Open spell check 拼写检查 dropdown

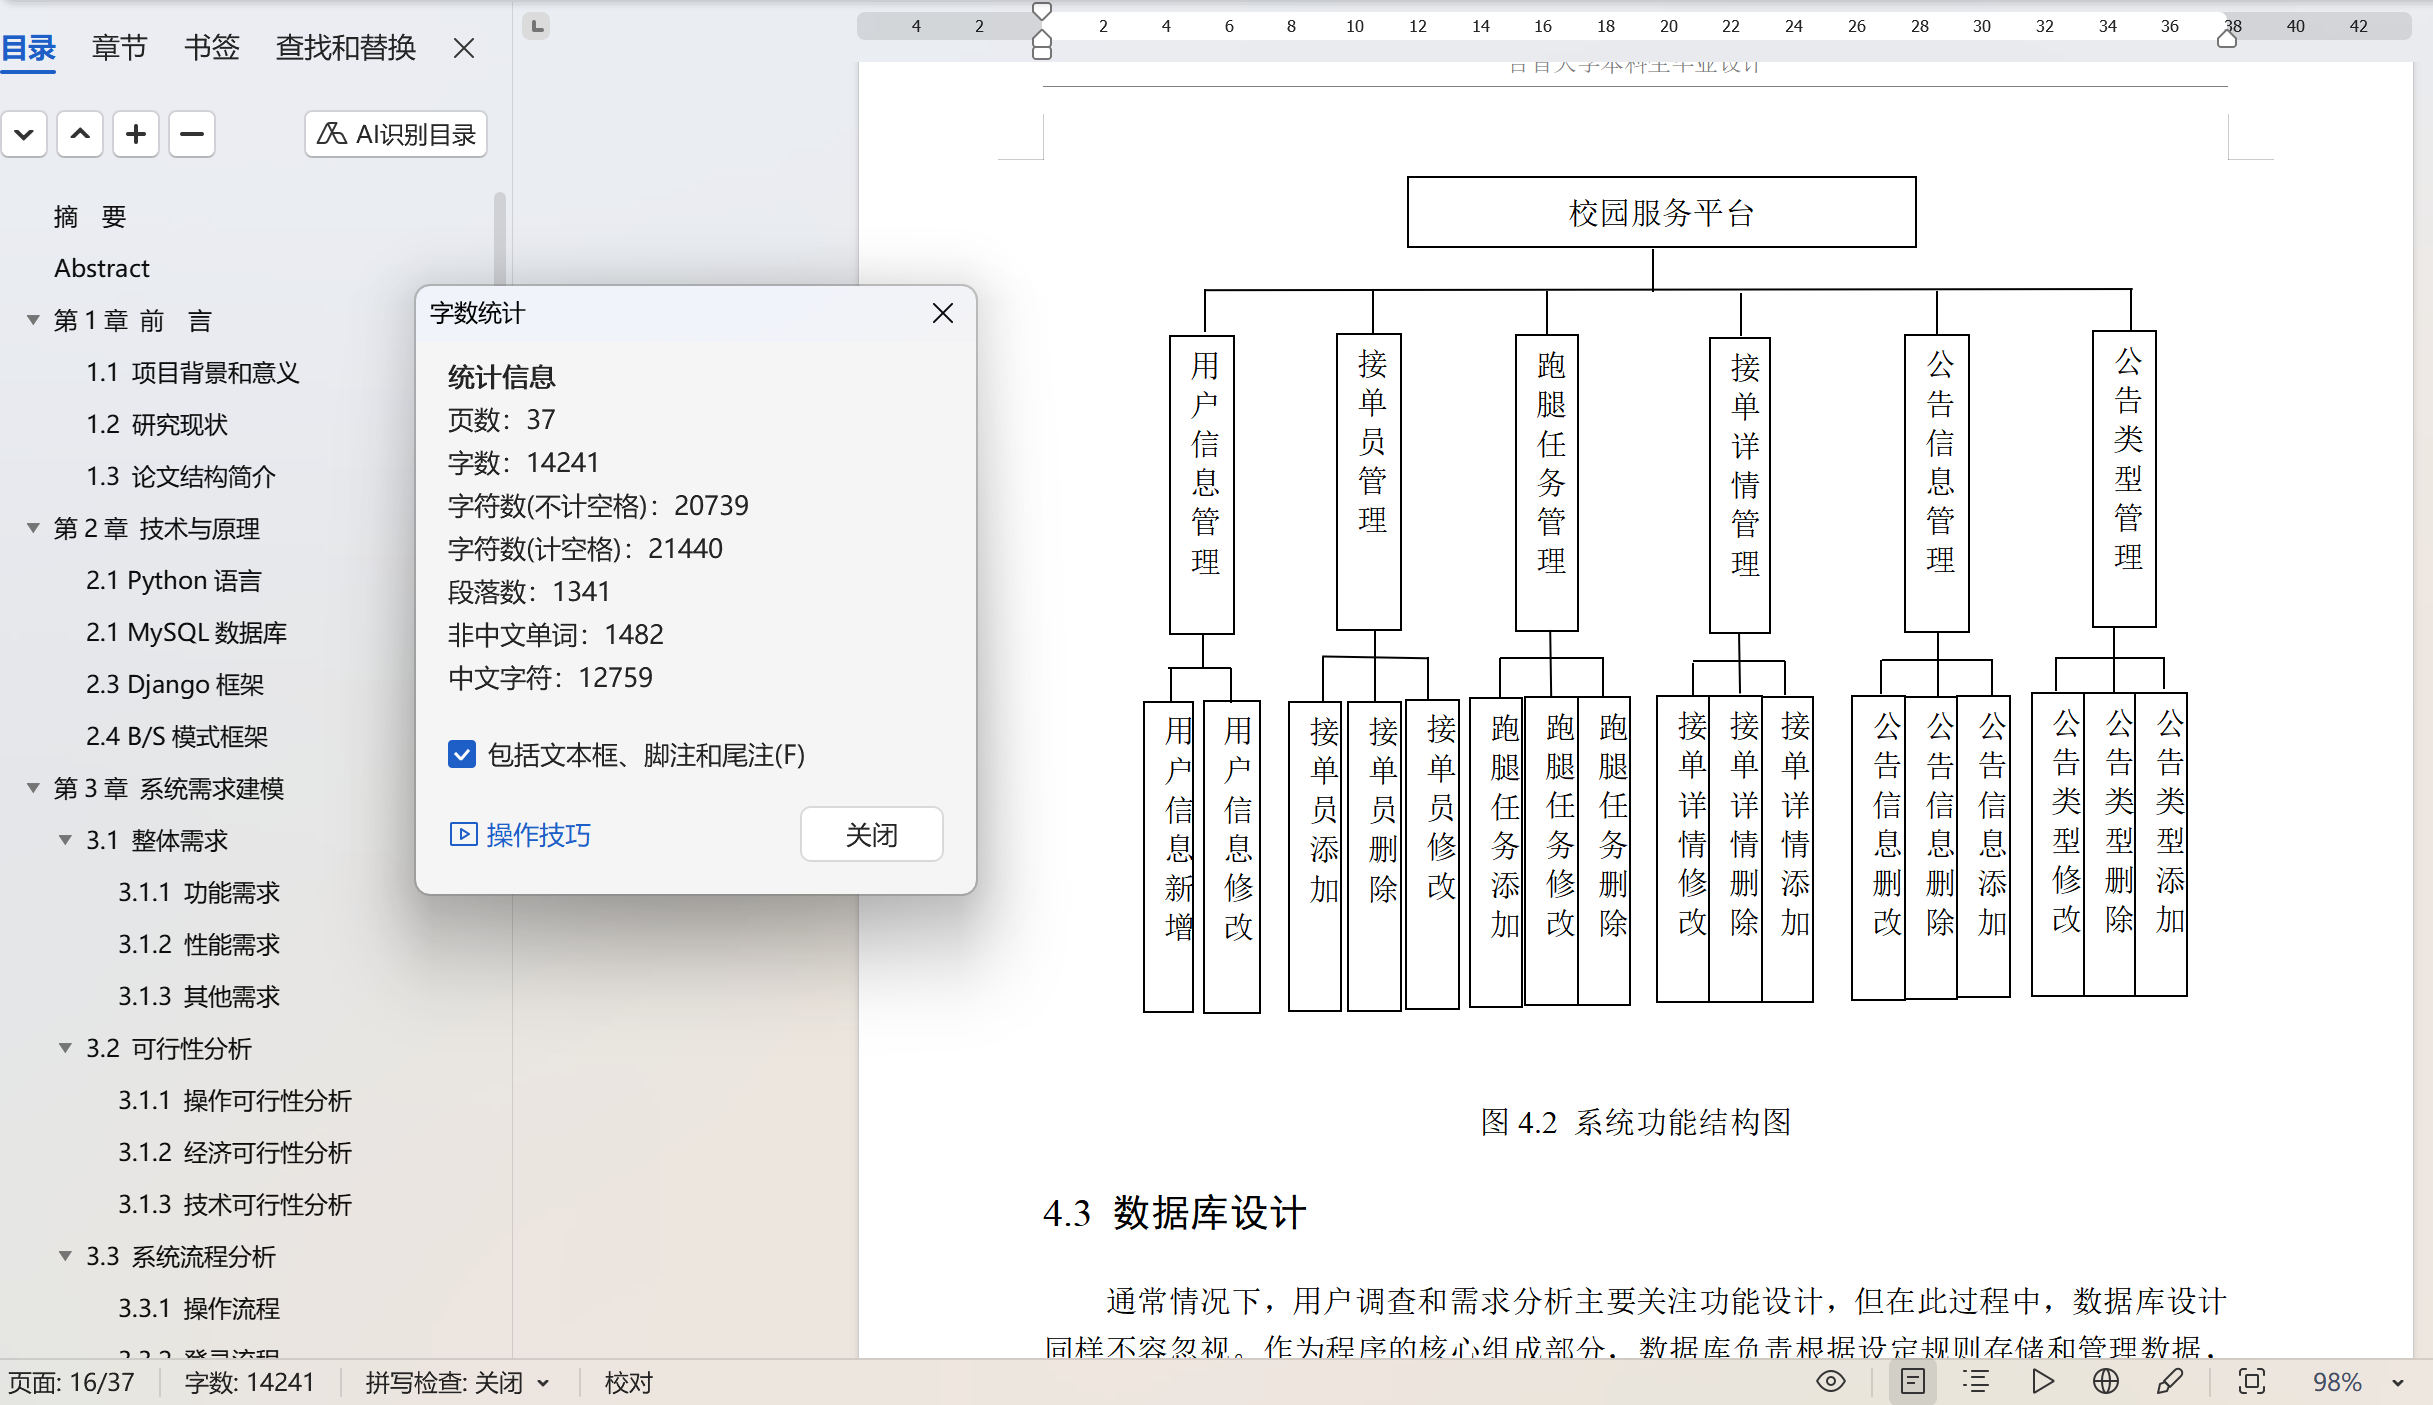pos(544,1383)
